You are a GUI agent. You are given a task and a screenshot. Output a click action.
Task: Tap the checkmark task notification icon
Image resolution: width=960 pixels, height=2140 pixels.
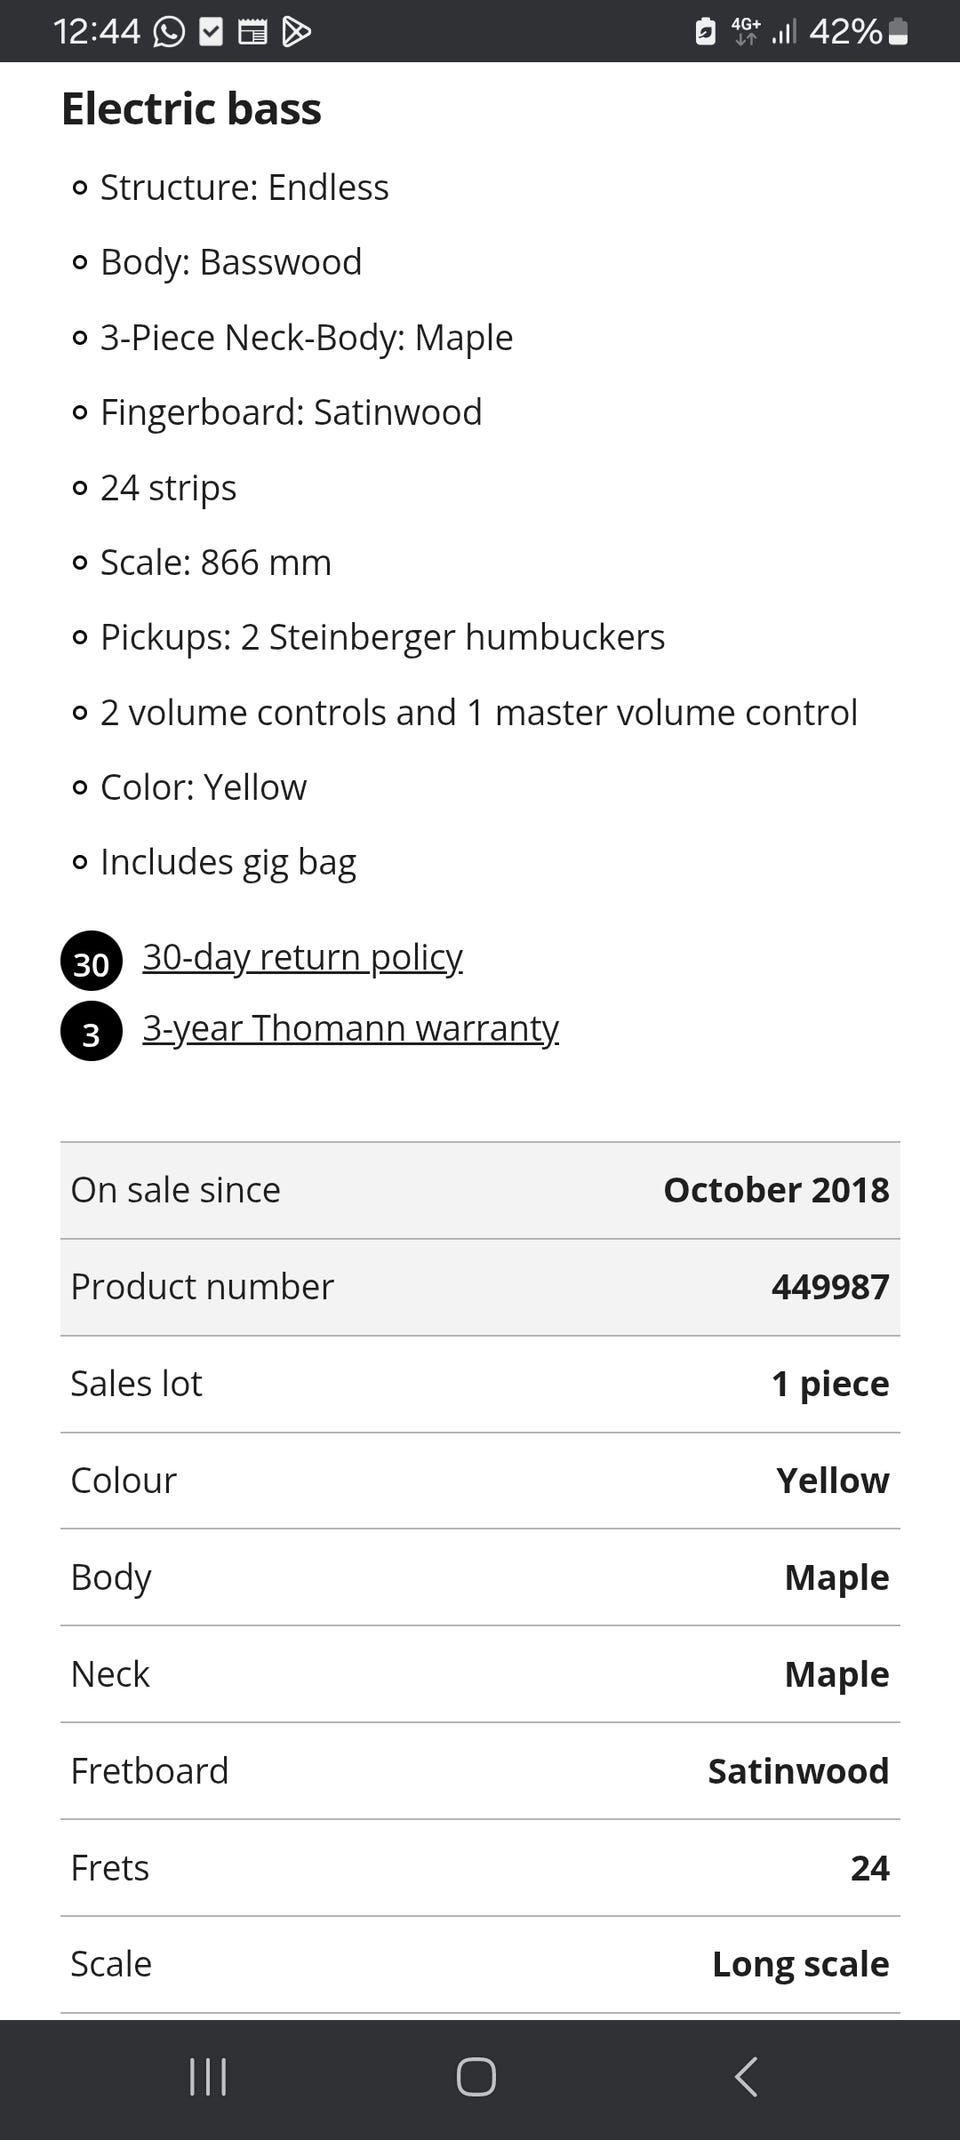click(x=211, y=32)
